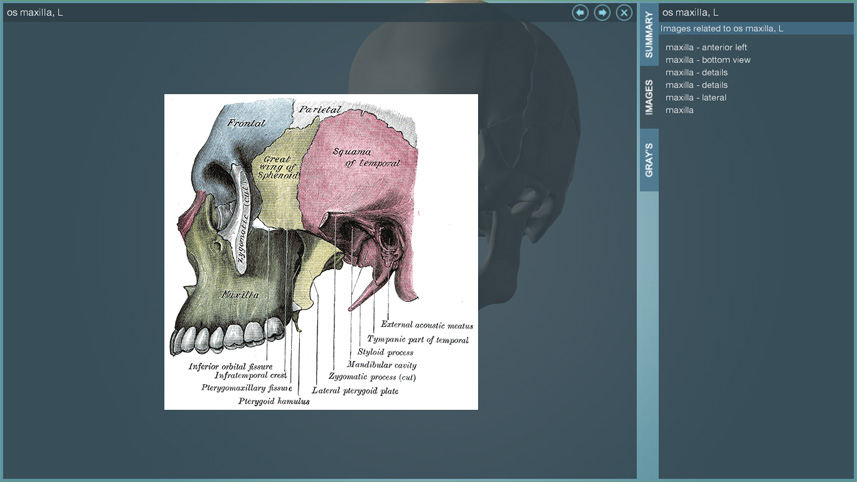Select first 'maxilla - details' entry
Screen dimensions: 857x482
point(696,73)
